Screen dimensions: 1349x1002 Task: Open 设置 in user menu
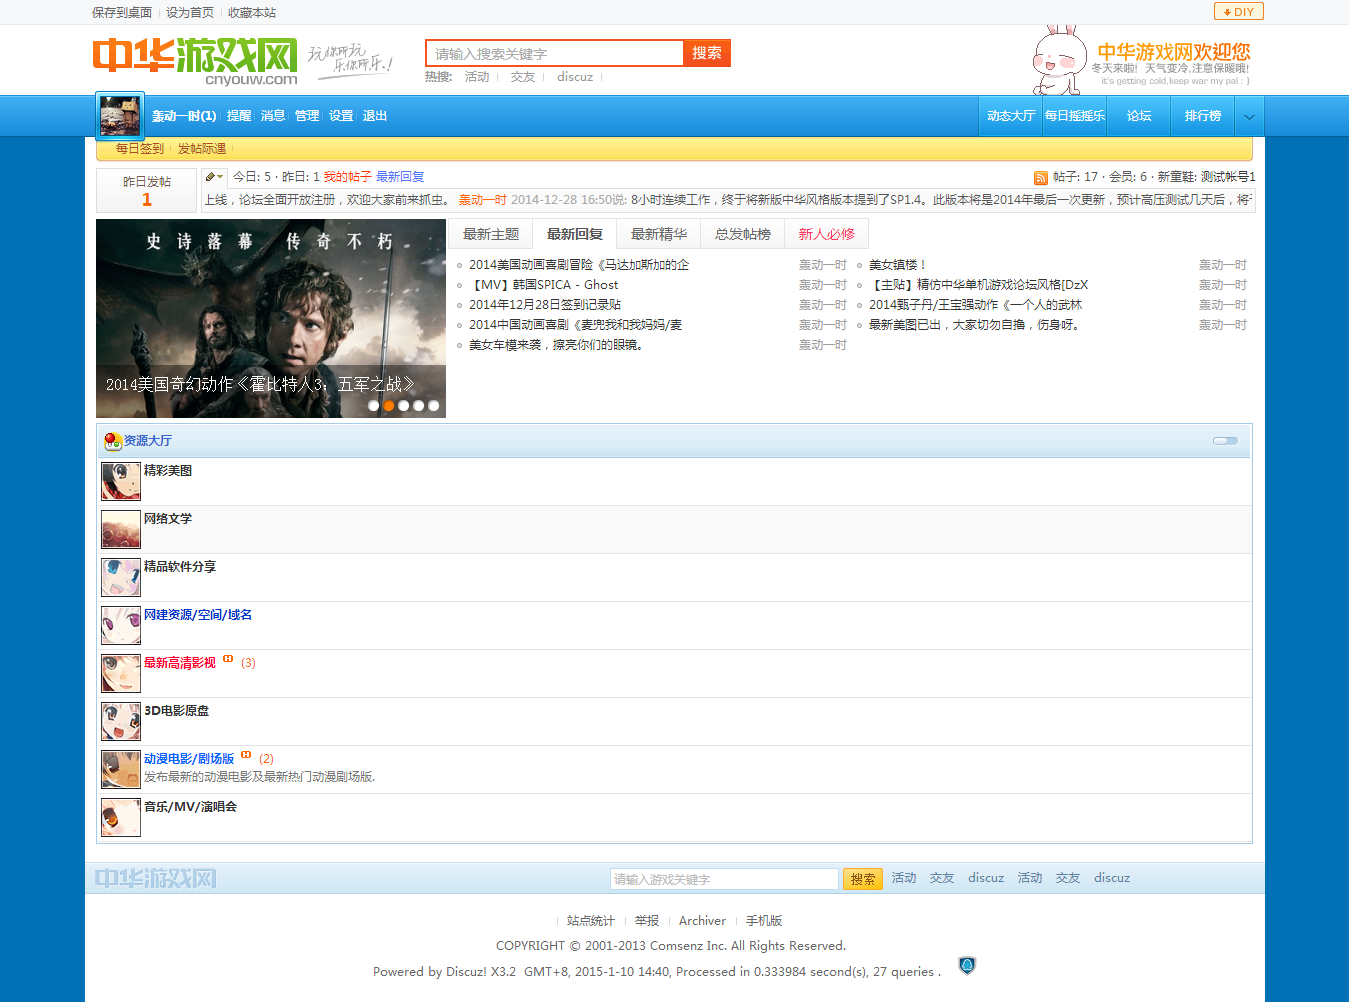pyautogui.click(x=341, y=116)
